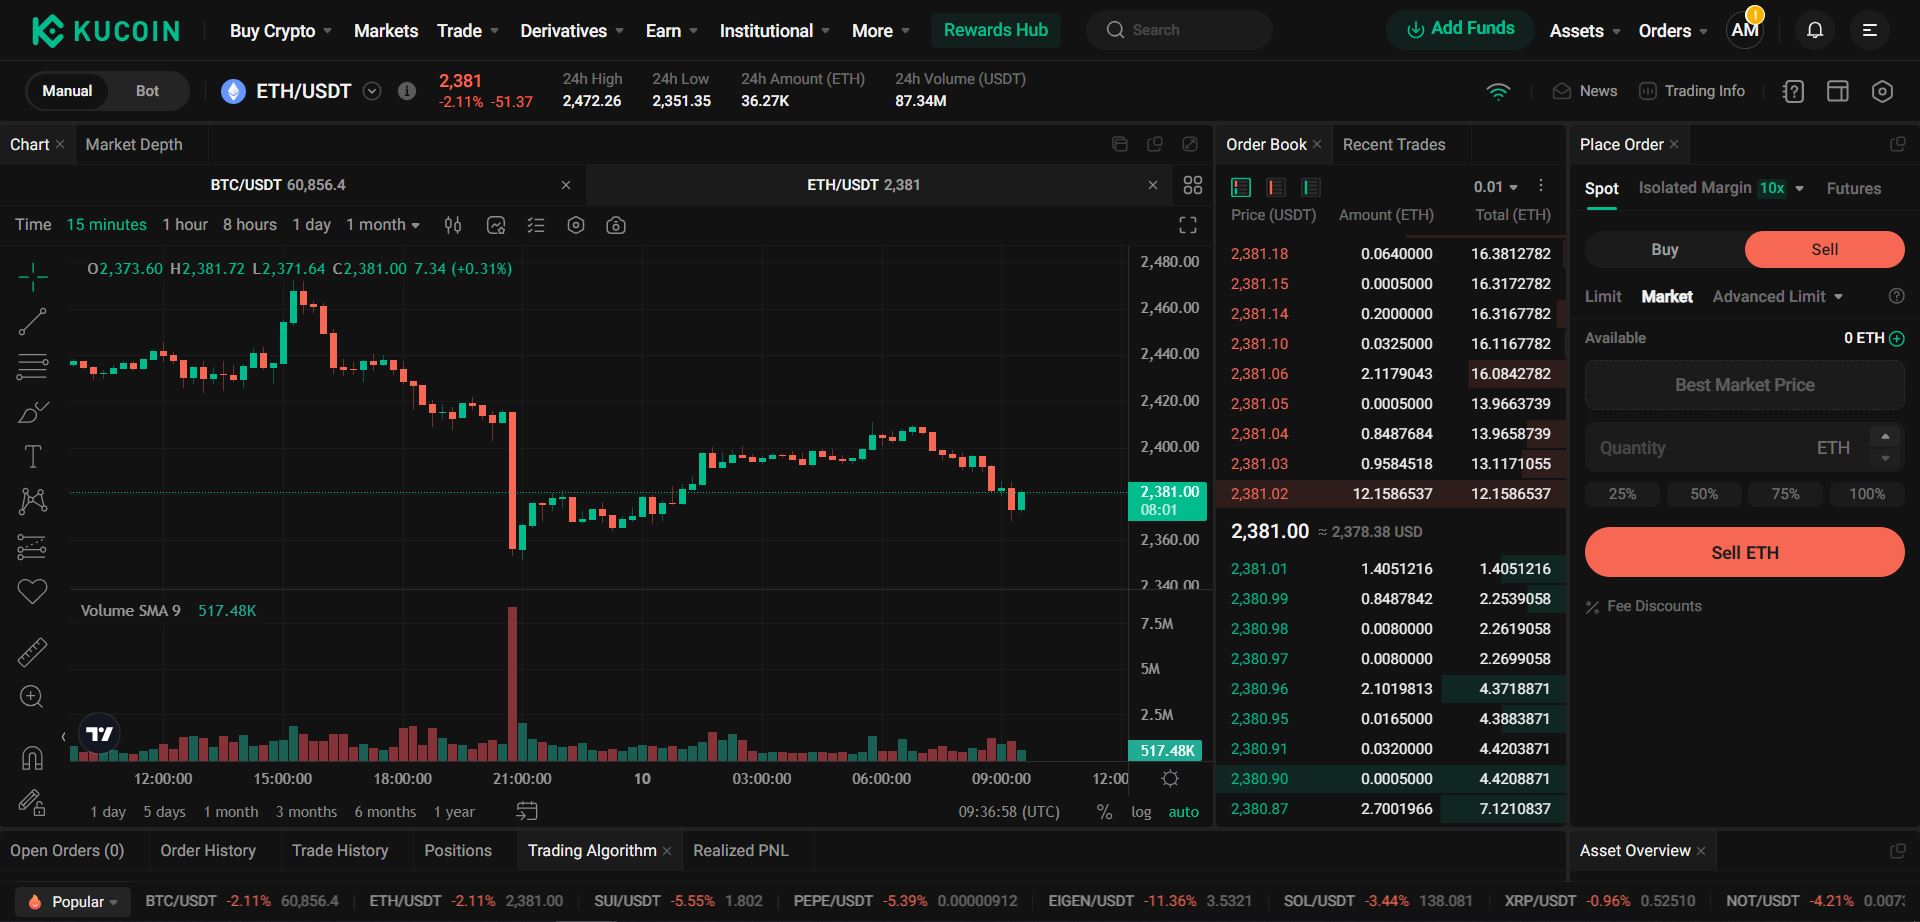Select the trend line drawing tool

[x=32, y=321]
